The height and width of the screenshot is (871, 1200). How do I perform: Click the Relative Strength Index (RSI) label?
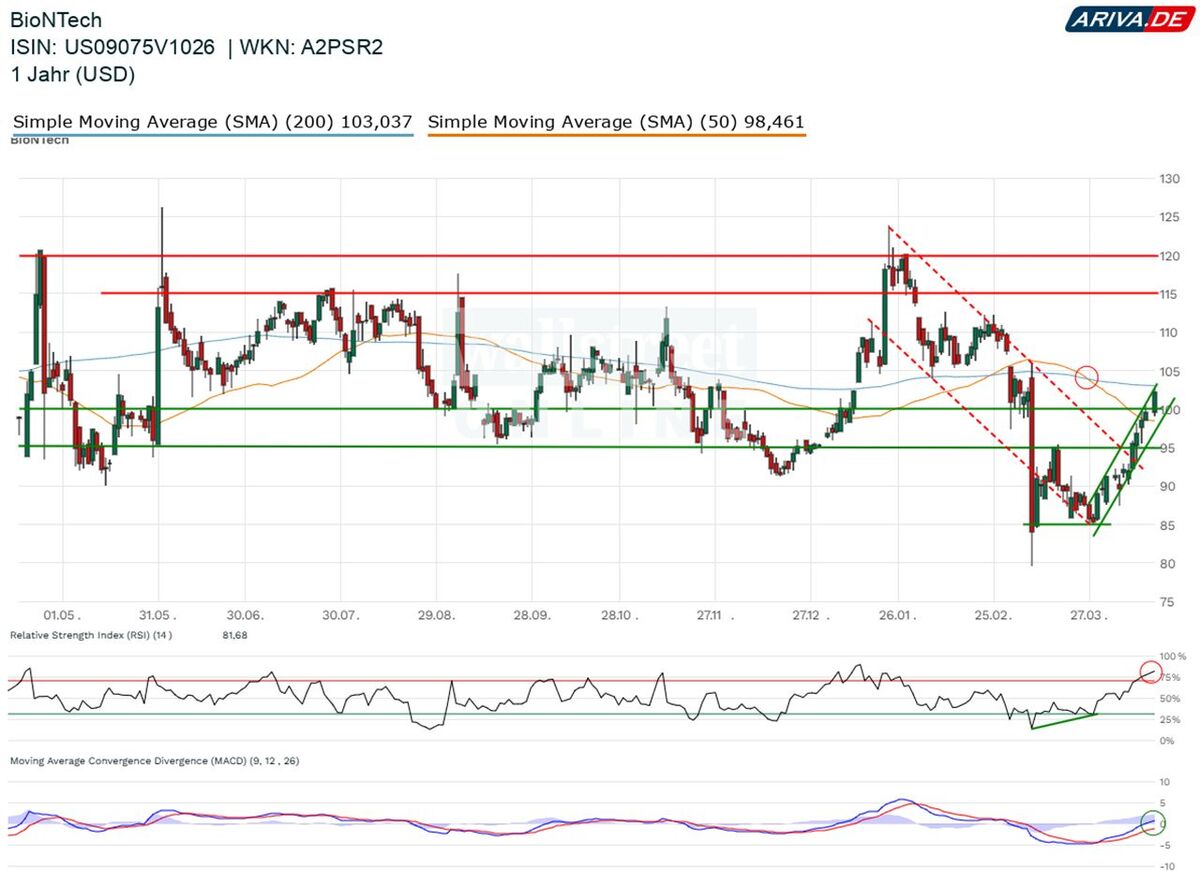92,635
